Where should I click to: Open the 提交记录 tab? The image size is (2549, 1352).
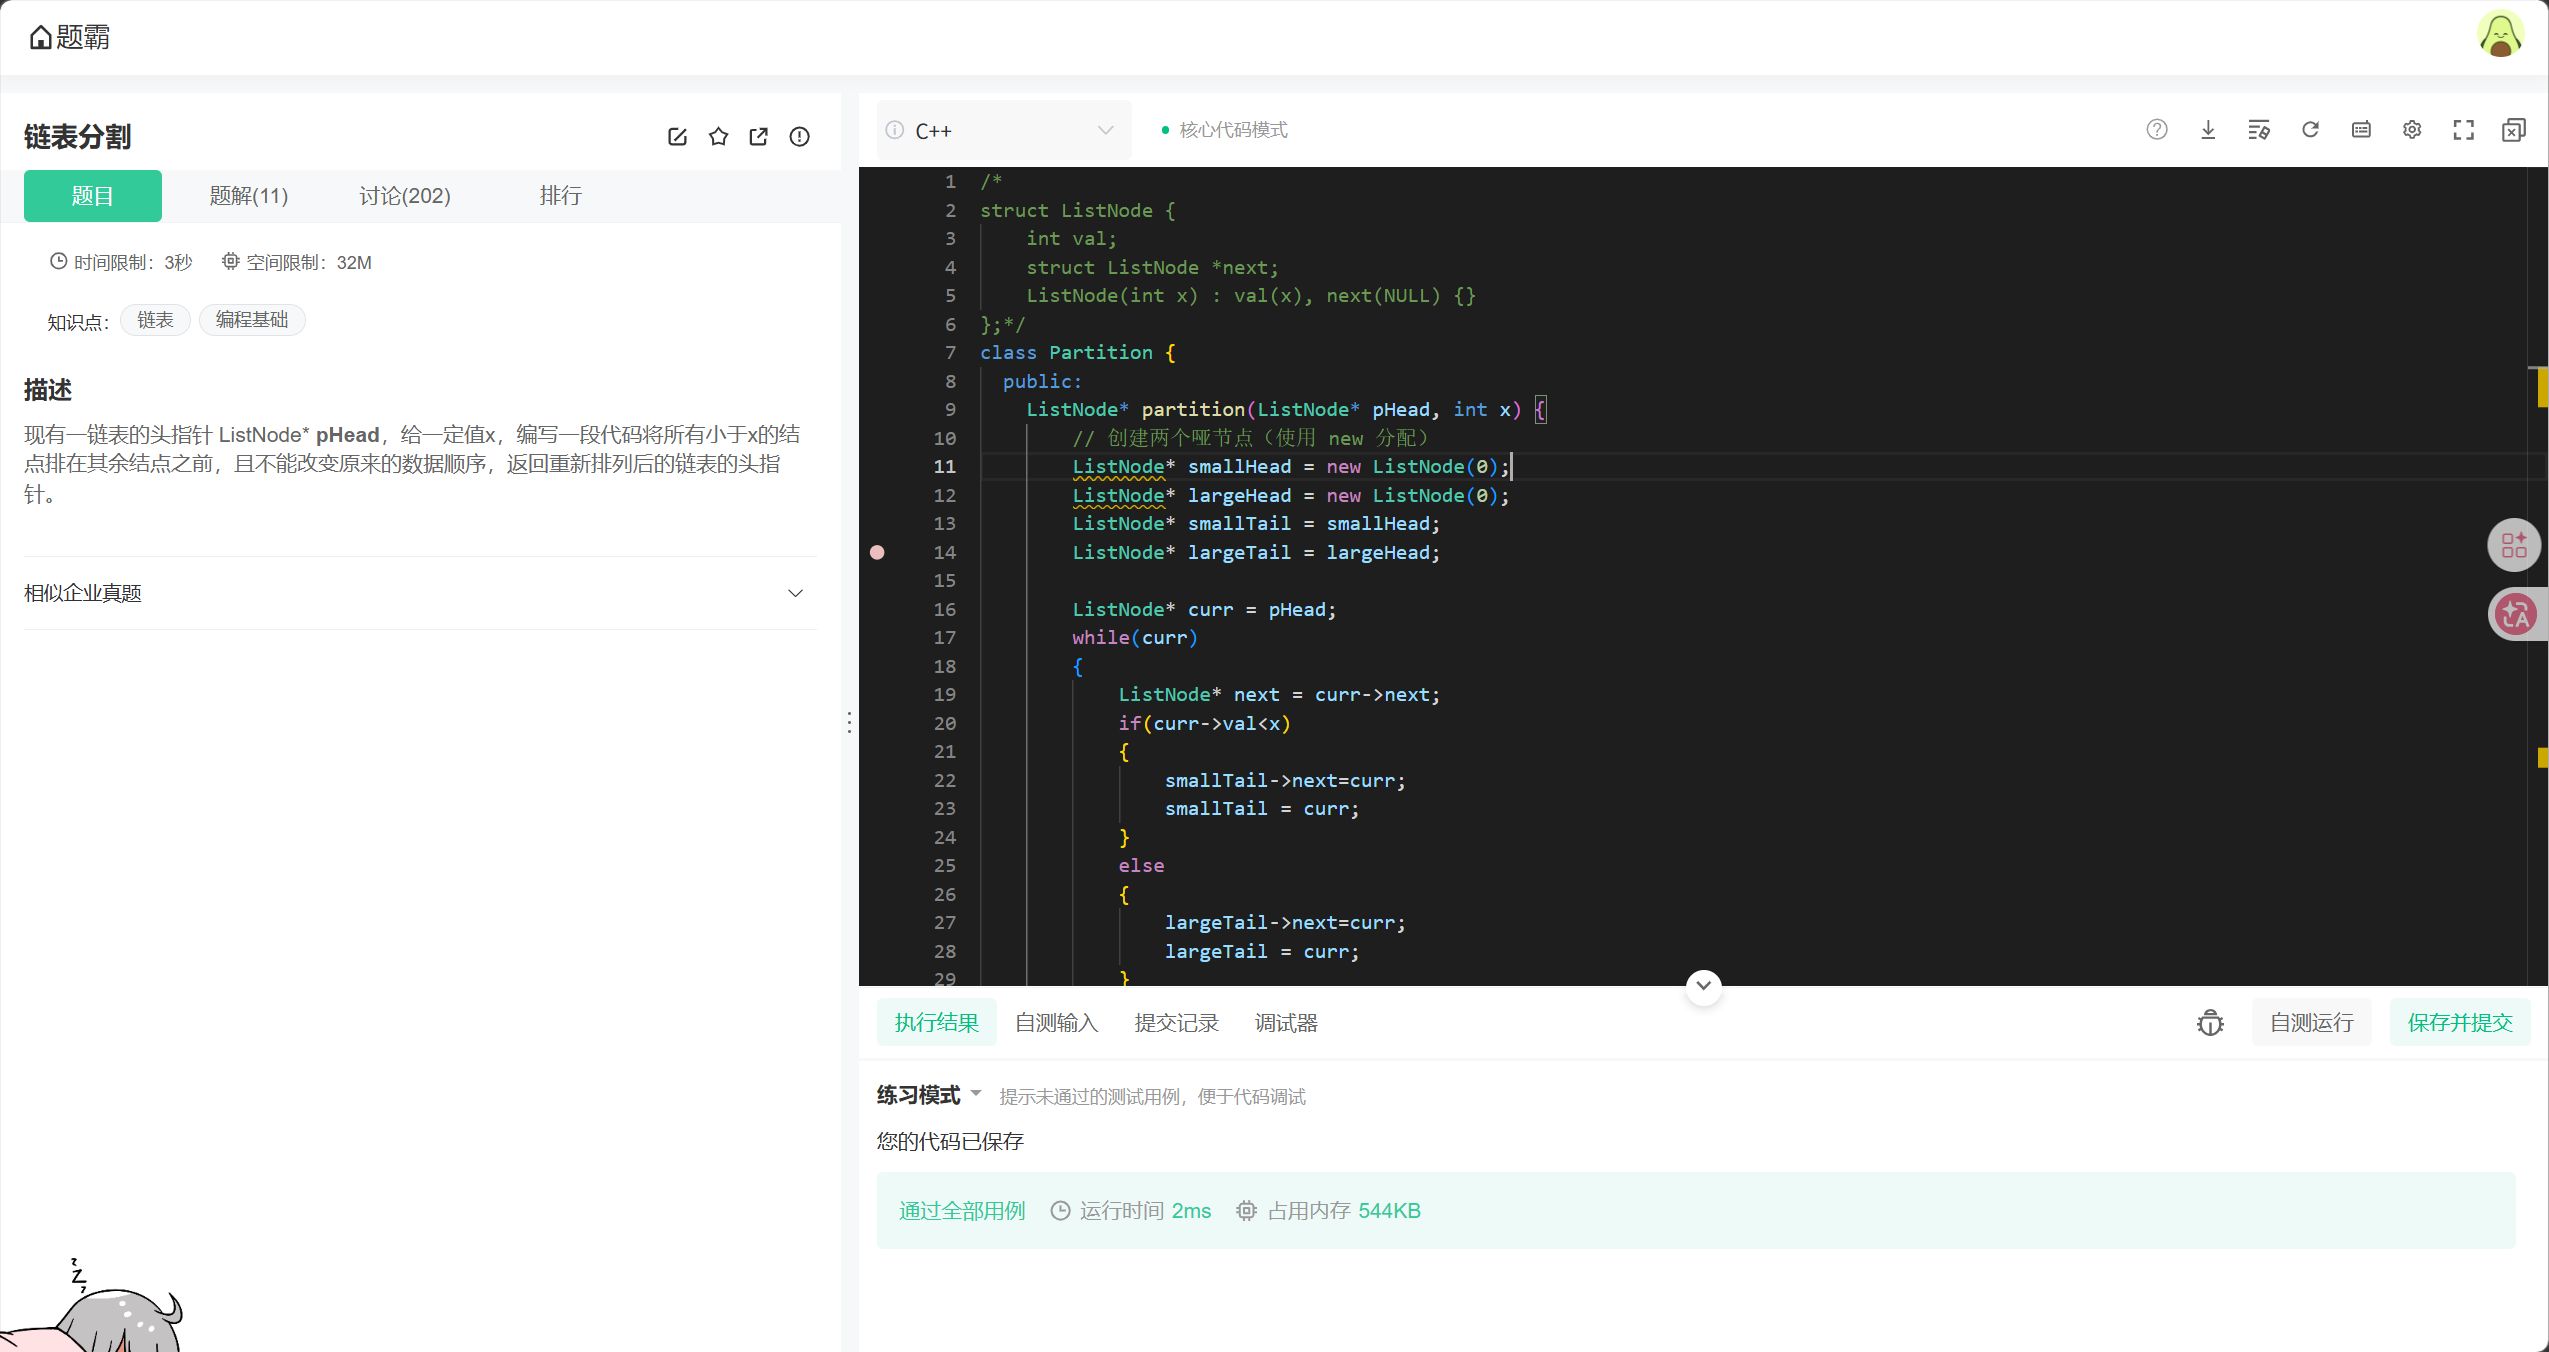pos(1176,1023)
